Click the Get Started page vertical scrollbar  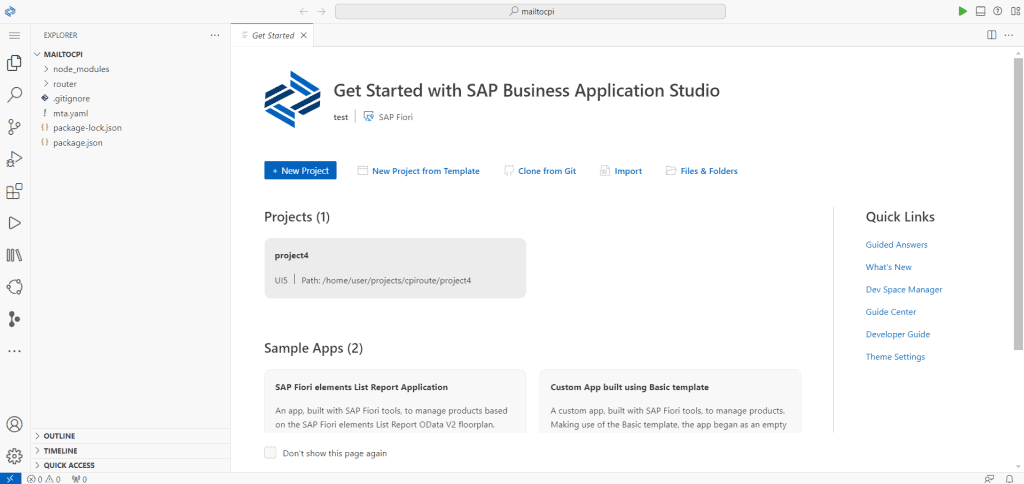(1018, 204)
